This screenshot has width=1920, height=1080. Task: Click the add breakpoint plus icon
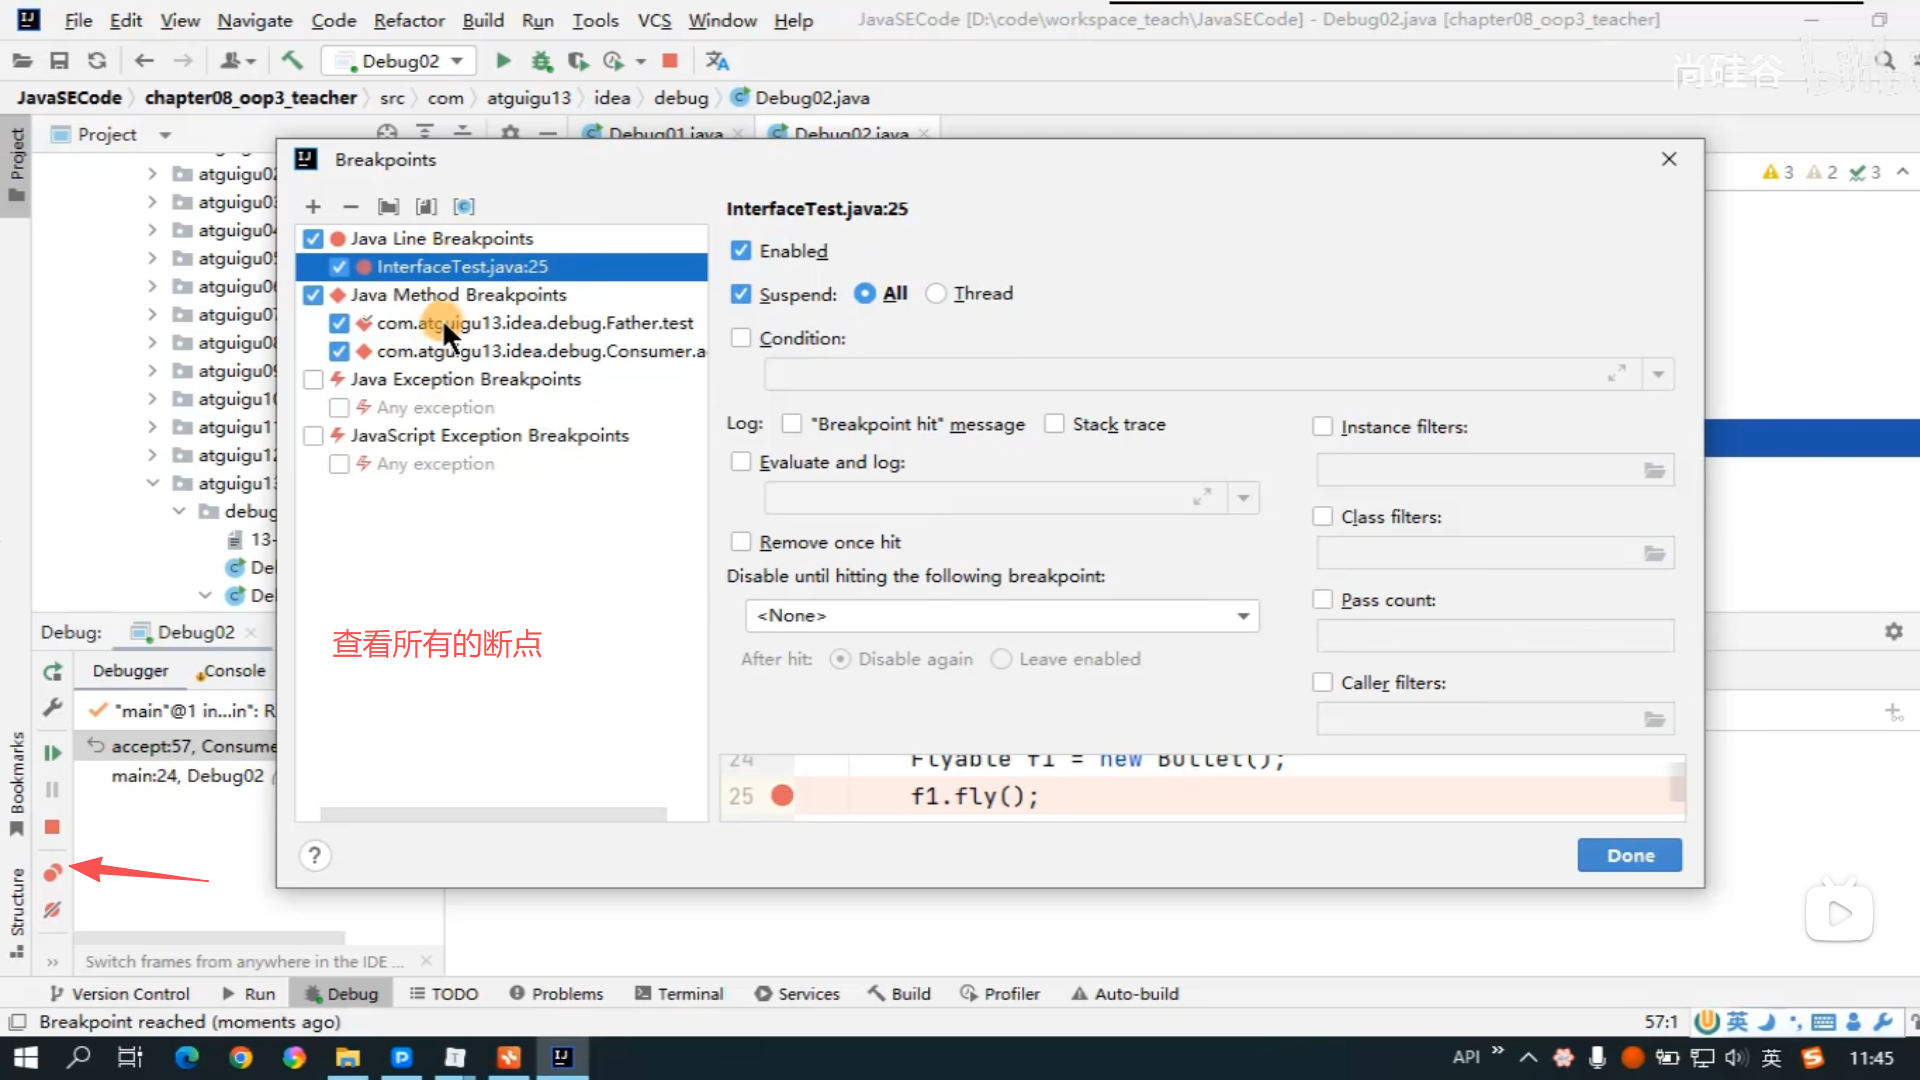click(313, 207)
